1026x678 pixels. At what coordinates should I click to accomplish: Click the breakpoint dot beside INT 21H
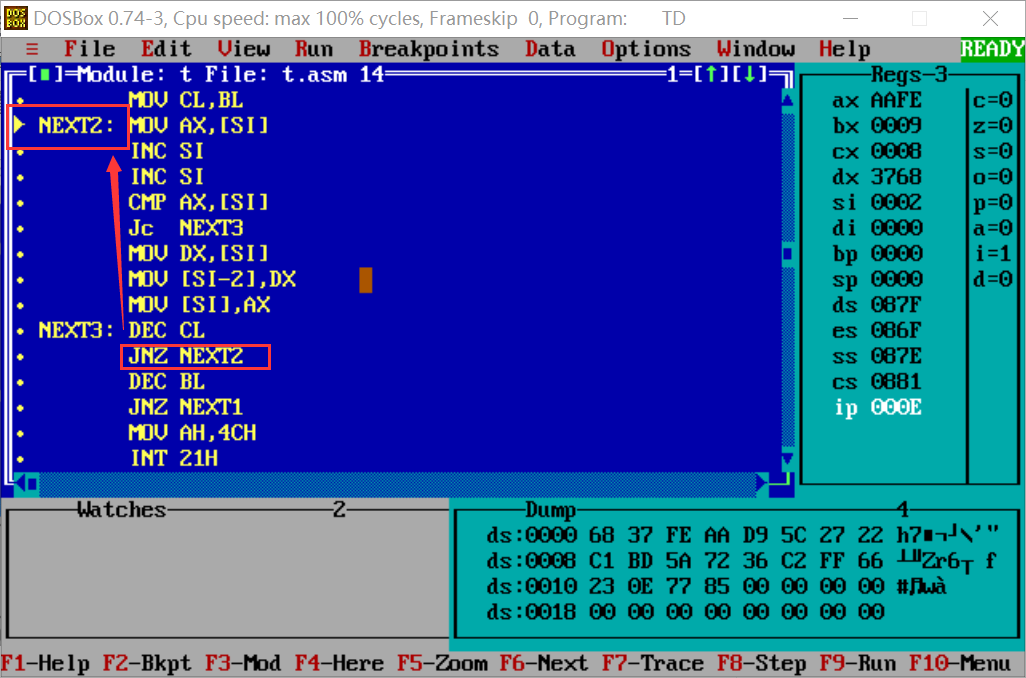click(x=20, y=459)
